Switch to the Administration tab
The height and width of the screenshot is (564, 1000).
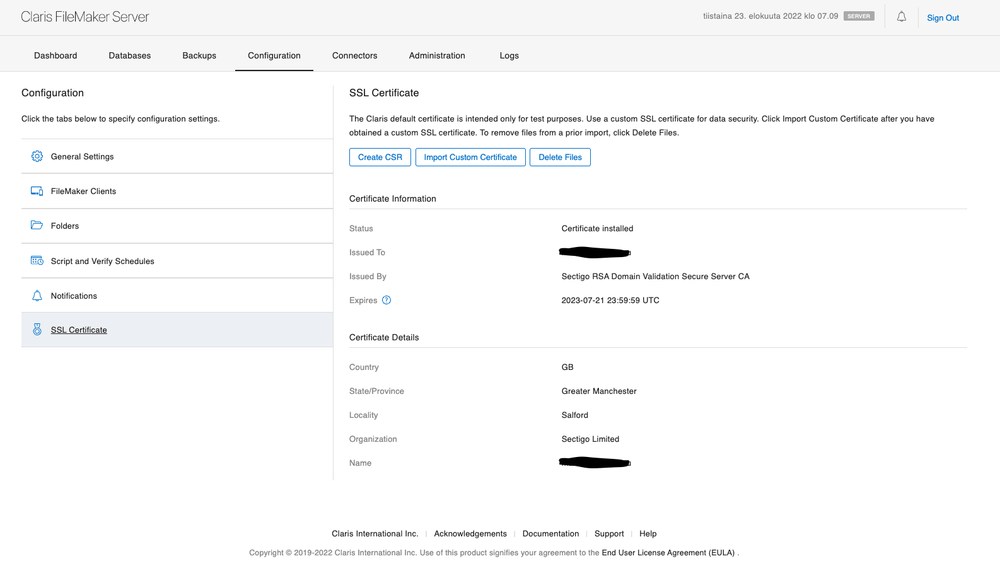(x=437, y=56)
